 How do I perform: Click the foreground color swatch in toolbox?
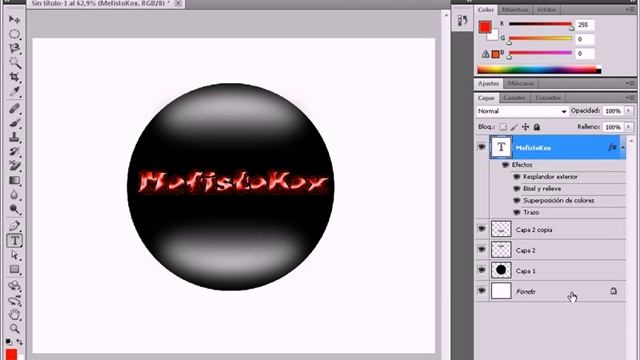11,354
